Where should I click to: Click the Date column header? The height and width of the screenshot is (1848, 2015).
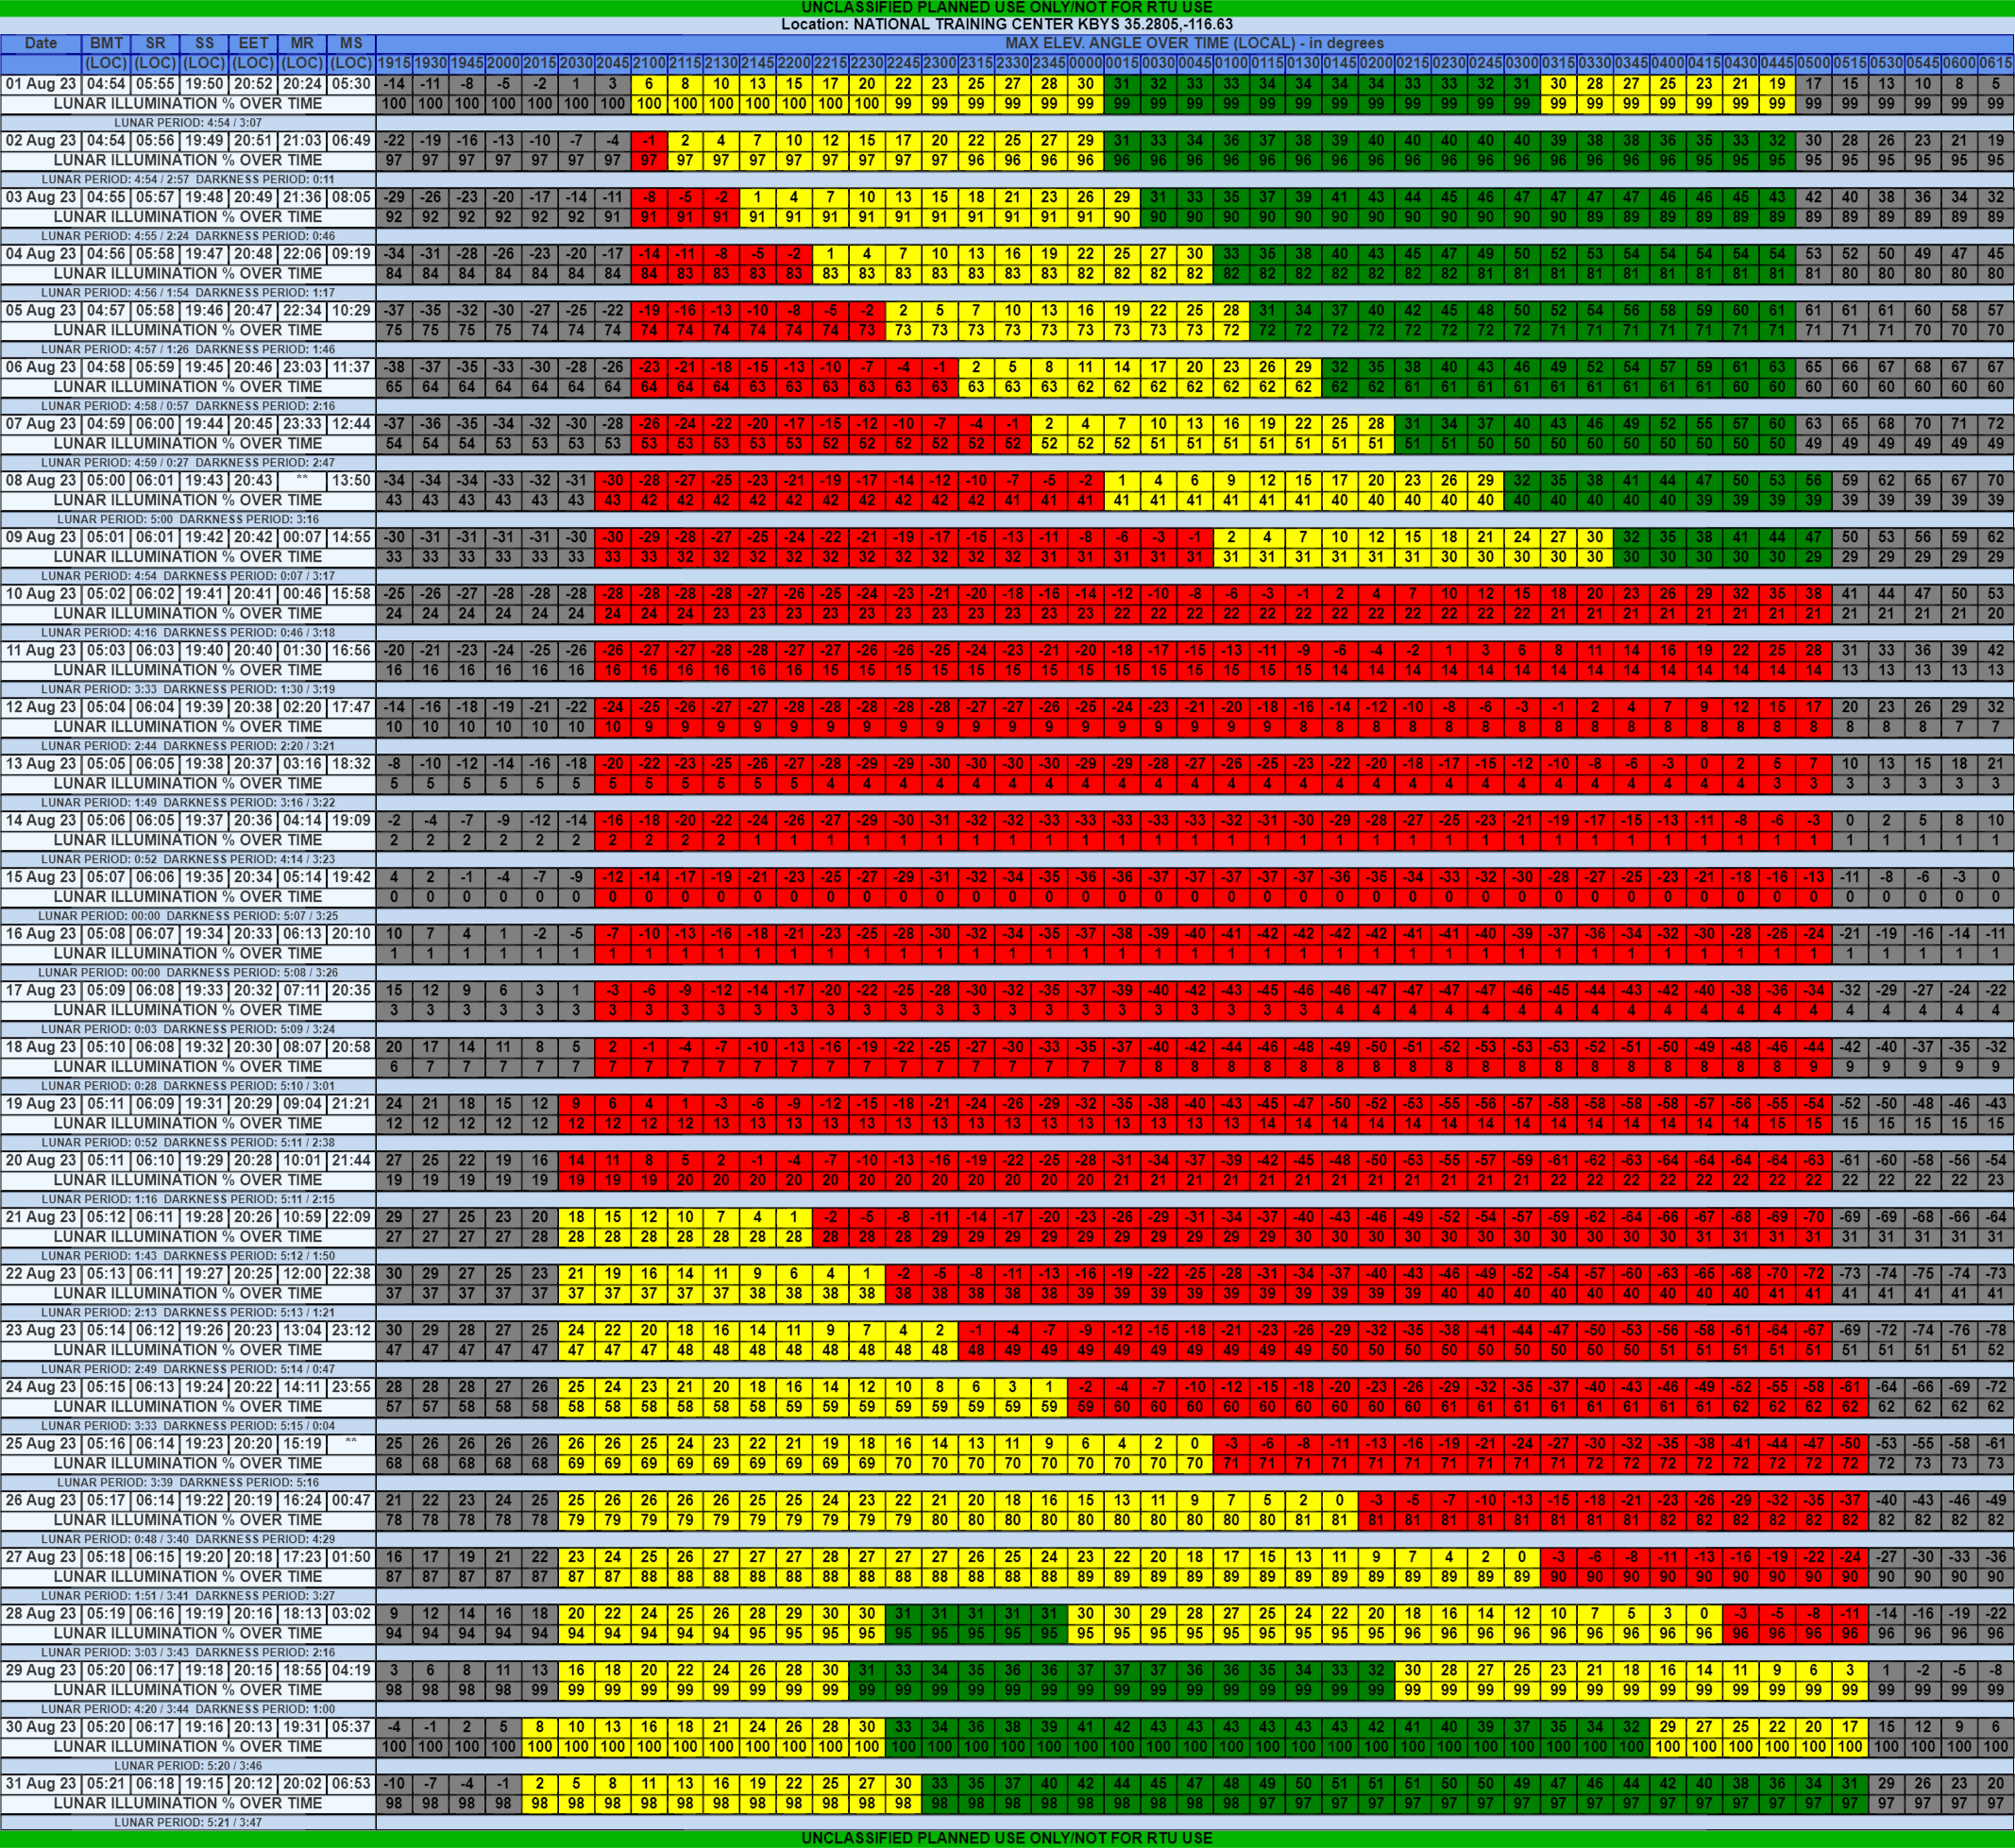coord(41,43)
